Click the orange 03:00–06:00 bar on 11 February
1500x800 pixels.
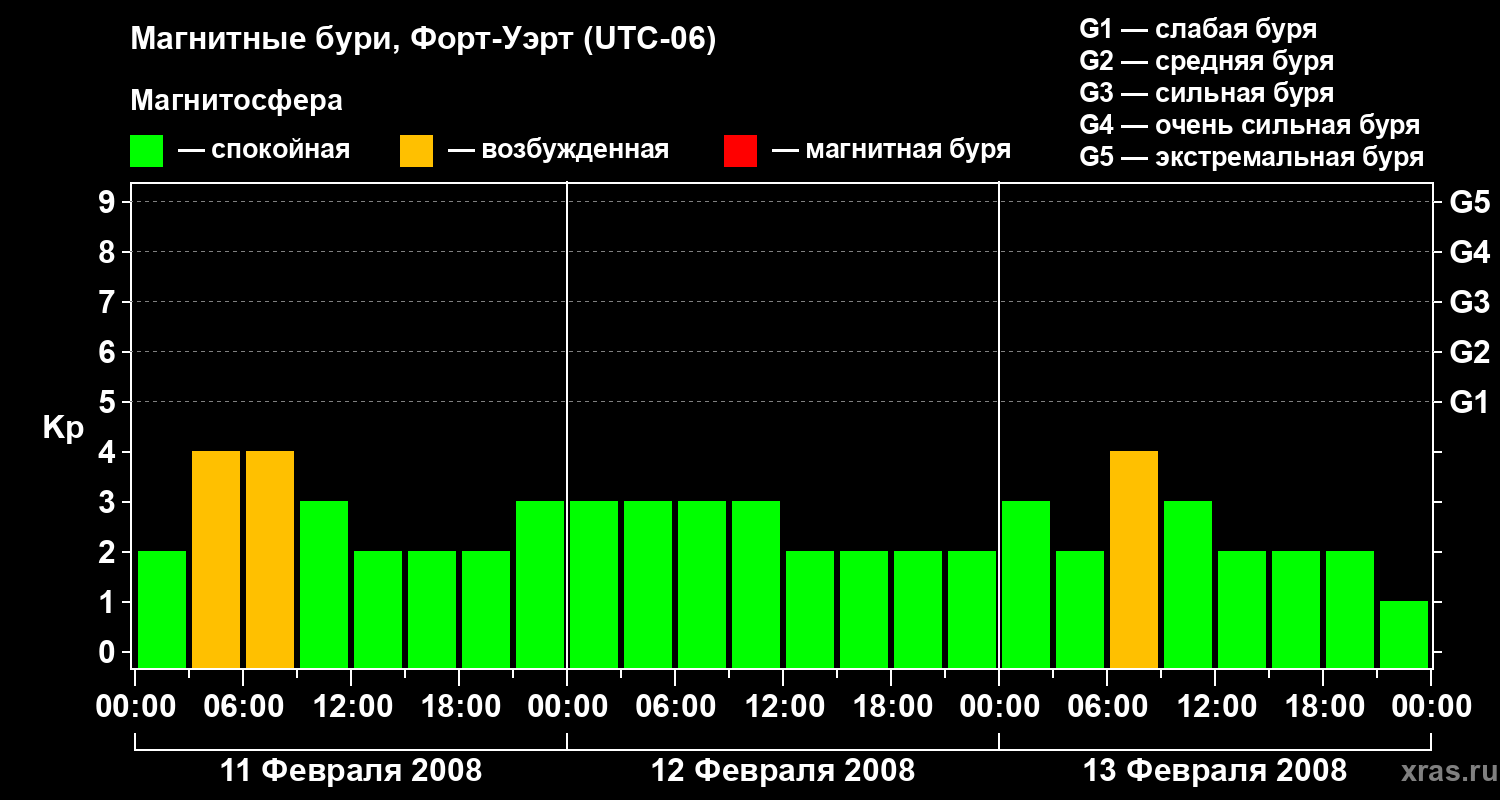tap(216, 559)
